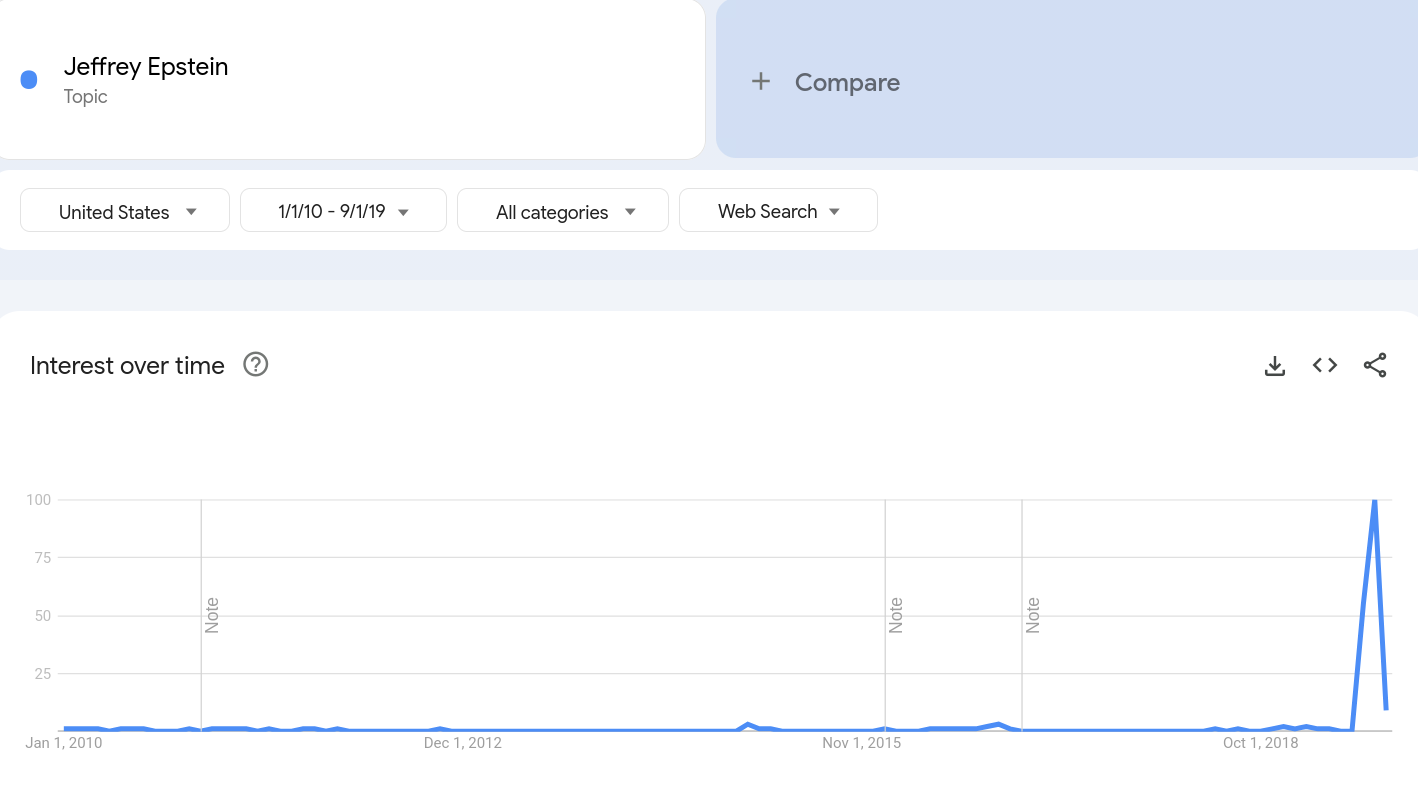Open the All categories dropdown

point(563,211)
